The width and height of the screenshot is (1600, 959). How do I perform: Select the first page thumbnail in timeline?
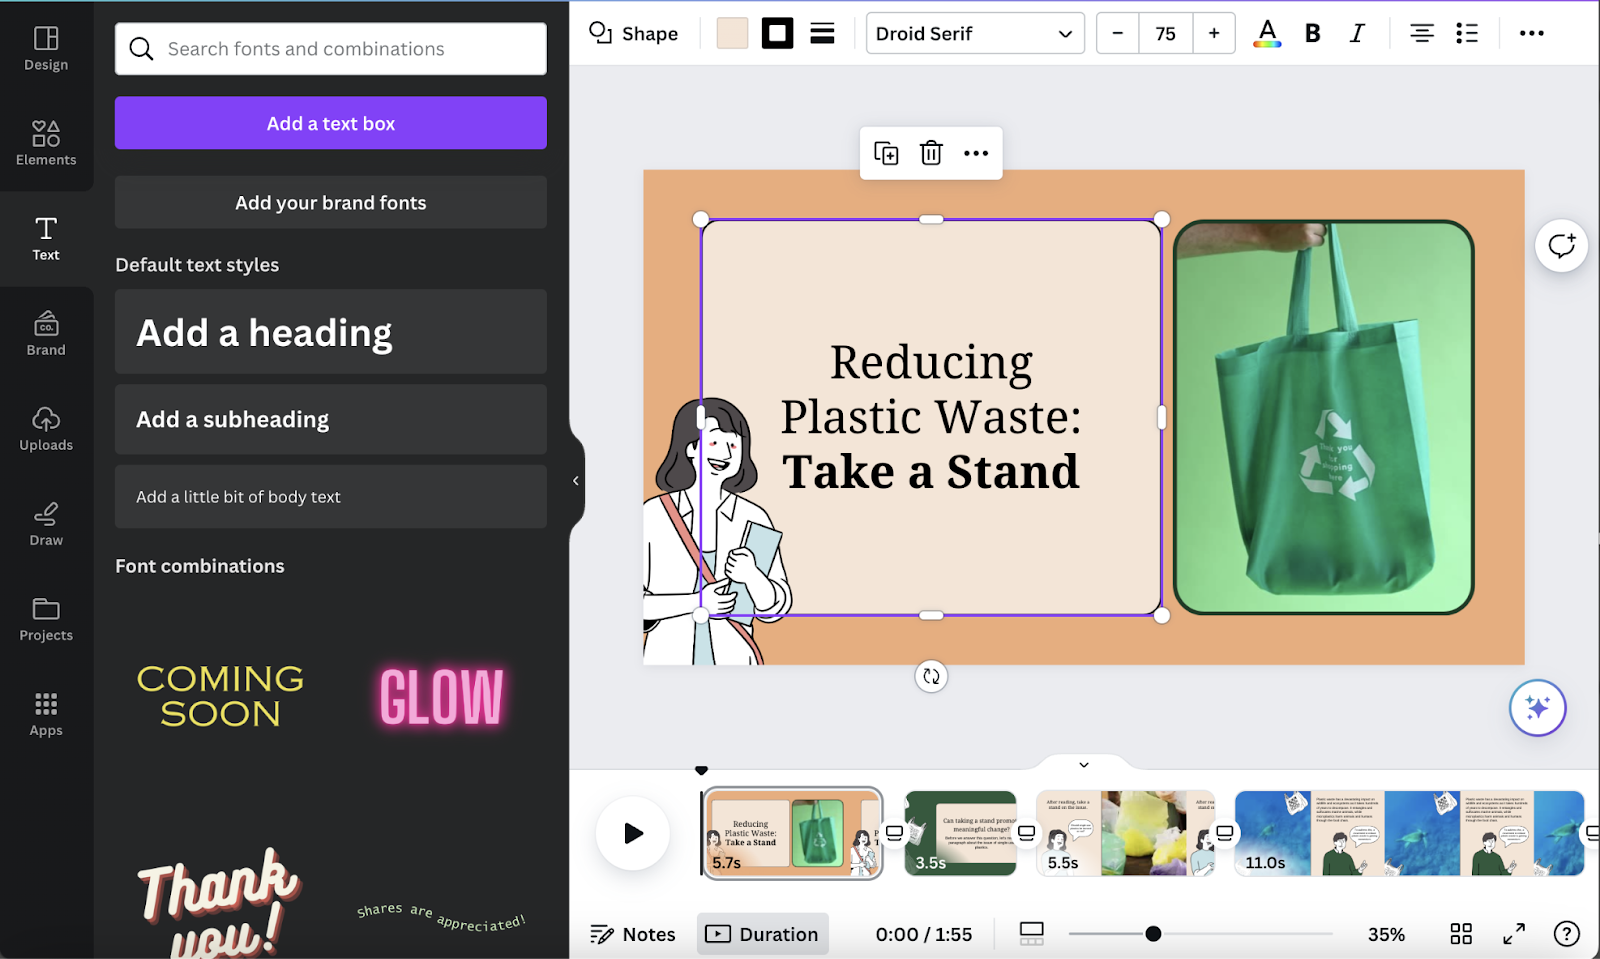(792, 832)
